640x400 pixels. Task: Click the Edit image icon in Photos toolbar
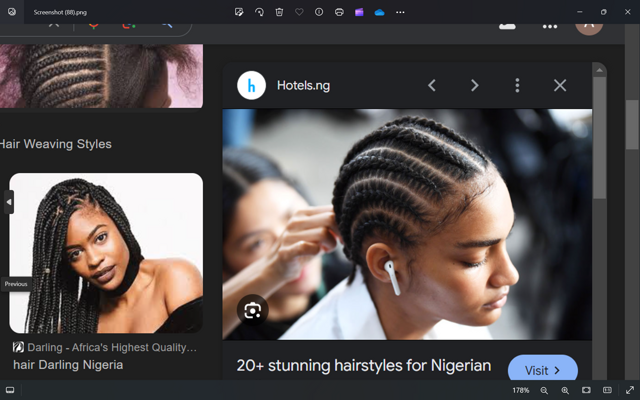[239, 12]
